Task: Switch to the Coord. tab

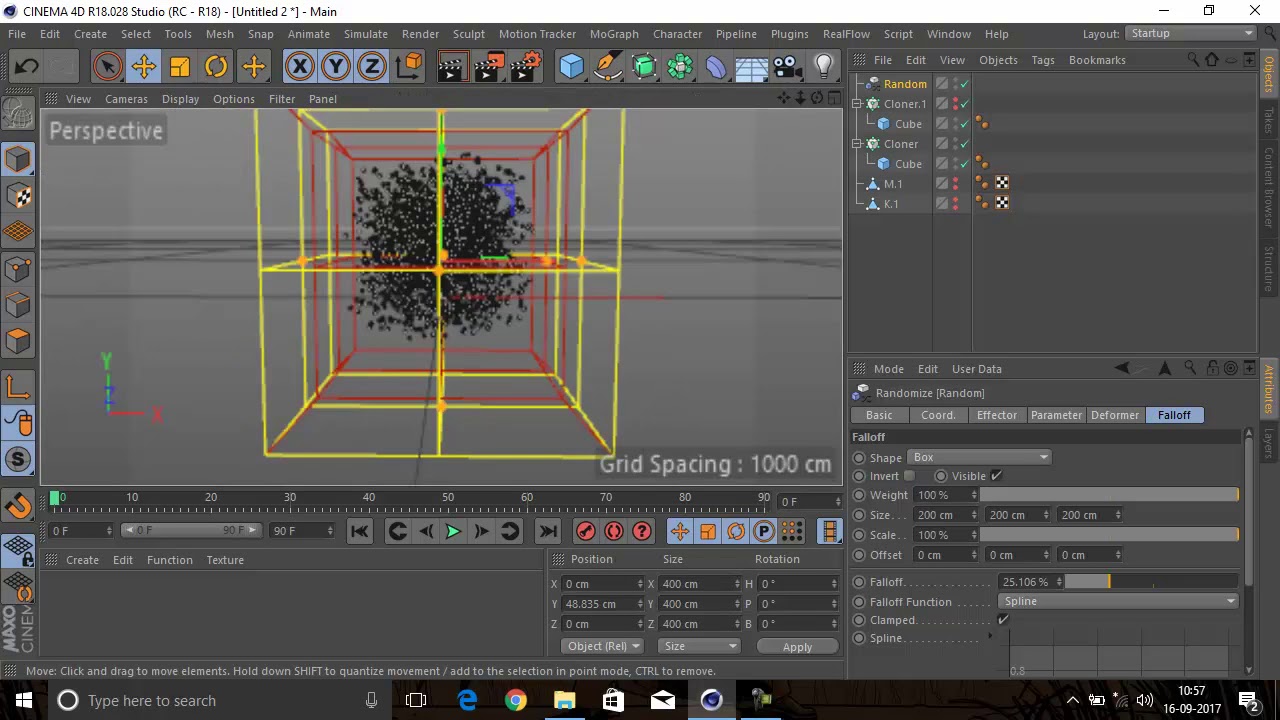Action: click(x=938, y=415)
